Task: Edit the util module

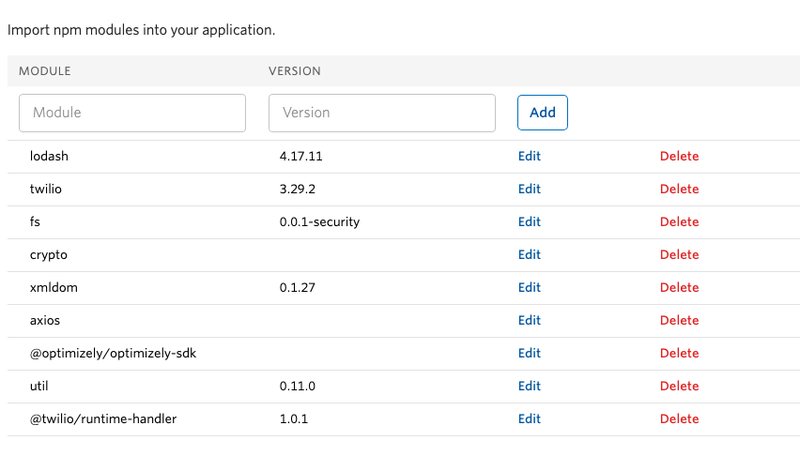Action: pos(529,386)
